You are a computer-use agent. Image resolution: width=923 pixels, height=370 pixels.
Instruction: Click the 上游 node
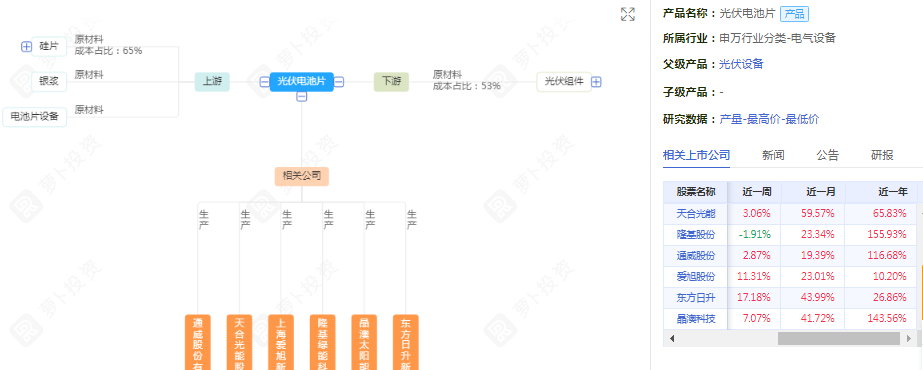(212, 82)
